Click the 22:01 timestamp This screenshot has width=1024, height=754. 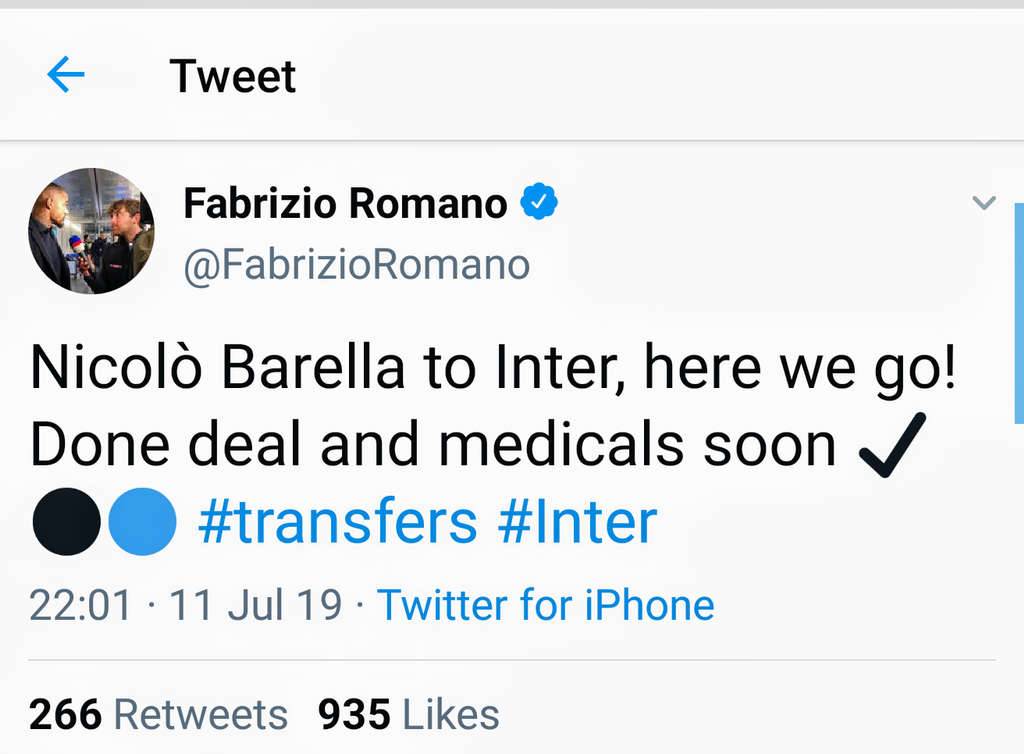tap(80, 605)
